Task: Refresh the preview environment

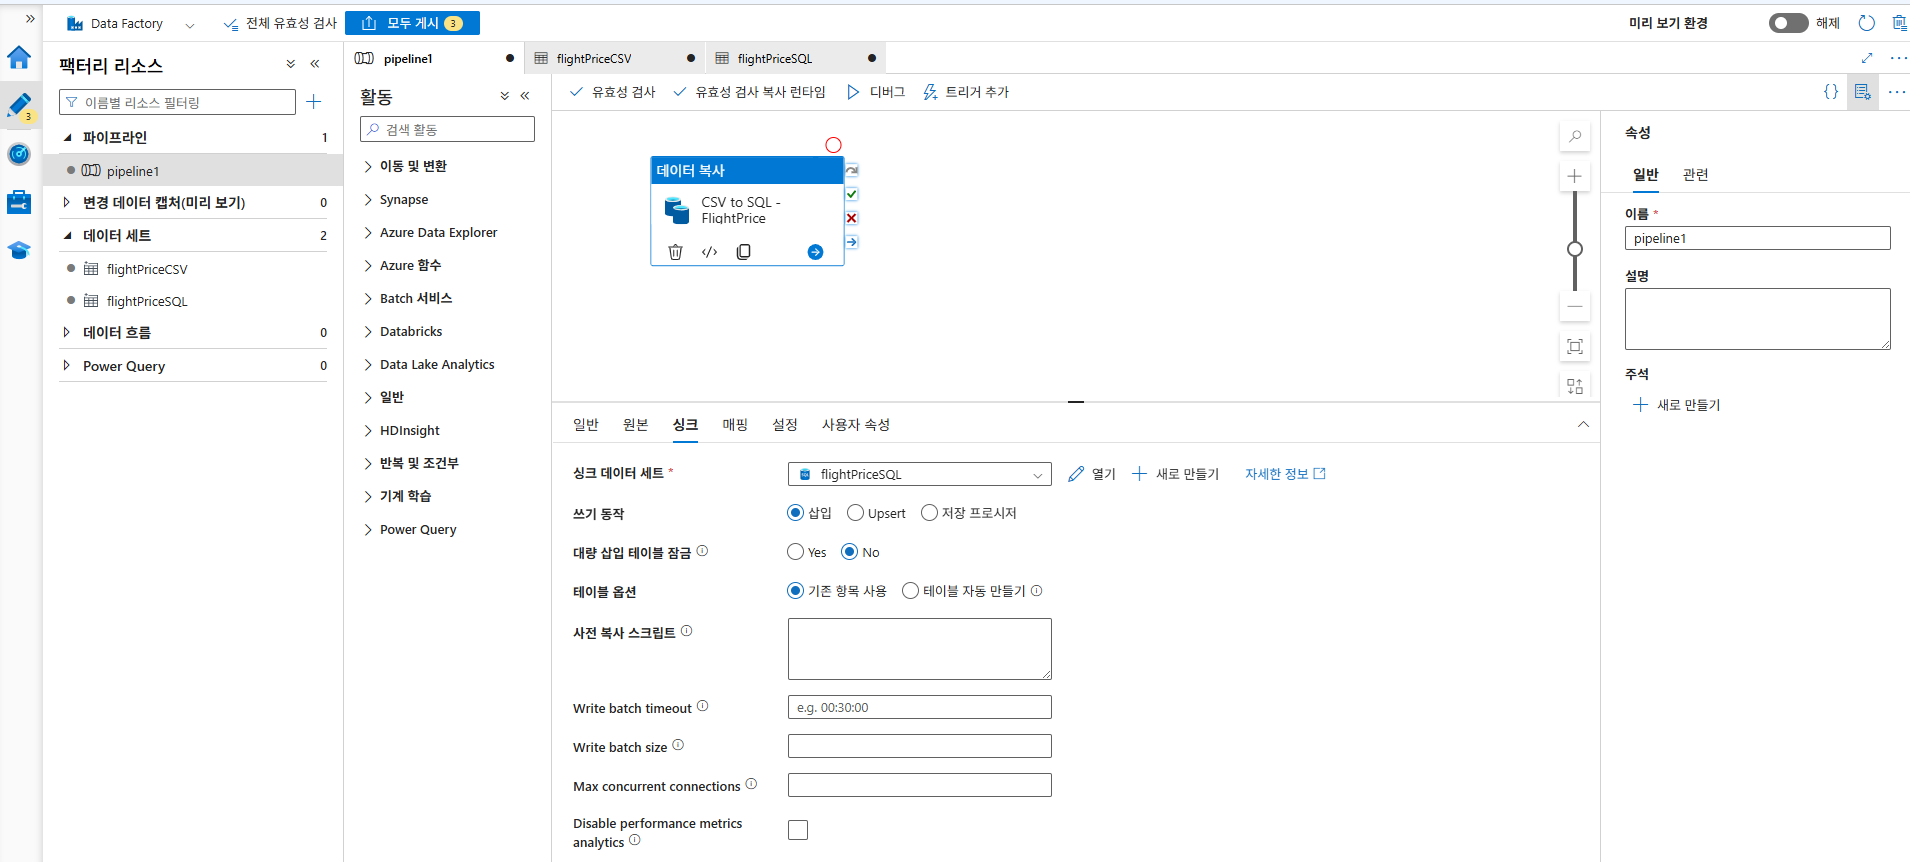Action: tap(1866, 23)
